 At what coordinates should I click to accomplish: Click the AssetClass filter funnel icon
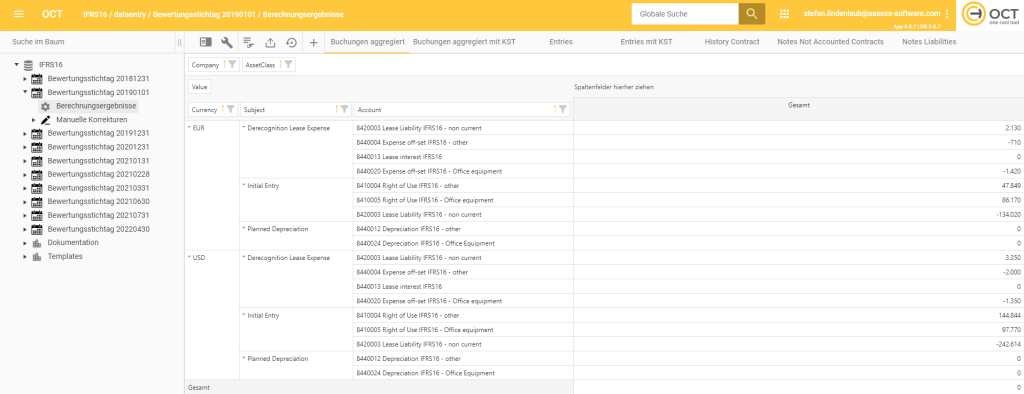[x=288, y=64]
